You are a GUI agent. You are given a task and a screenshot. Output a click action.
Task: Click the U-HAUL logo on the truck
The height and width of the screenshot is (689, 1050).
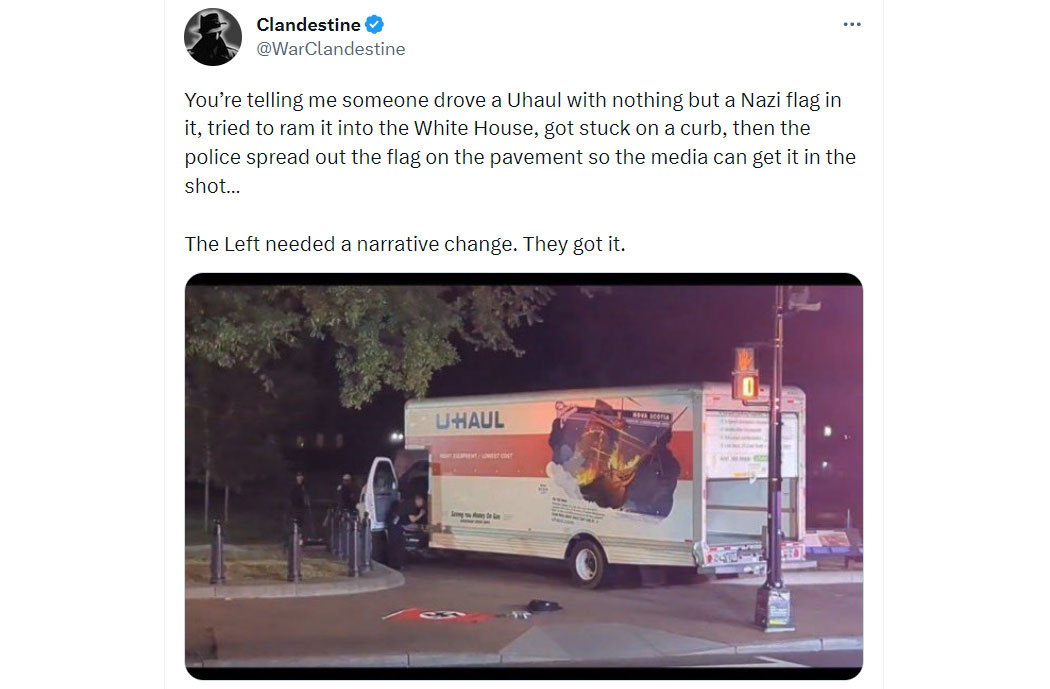coord(469,420)
